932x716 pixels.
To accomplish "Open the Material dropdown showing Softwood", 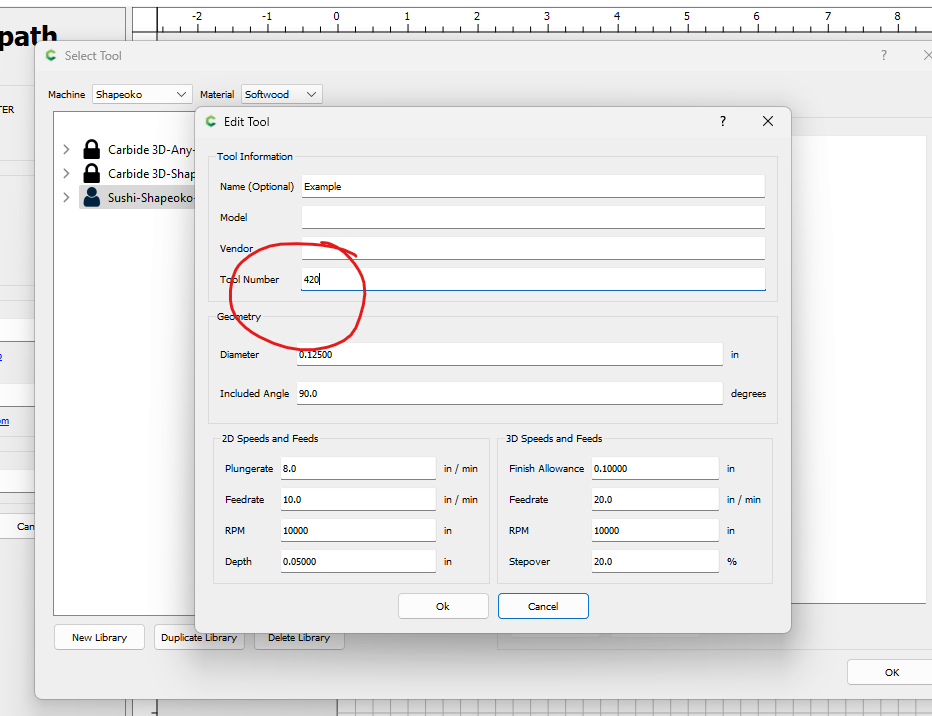I will click(281, 94).
